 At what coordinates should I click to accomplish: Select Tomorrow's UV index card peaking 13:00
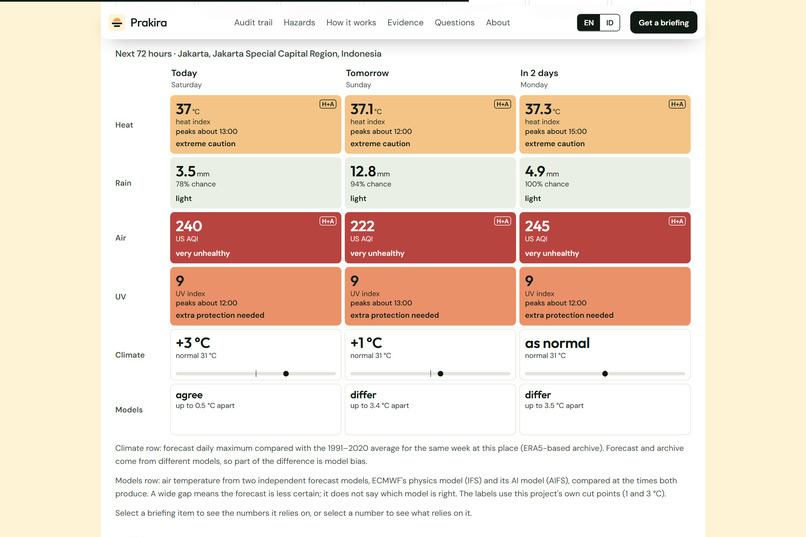pyautogui.click(x=430, y=296)
